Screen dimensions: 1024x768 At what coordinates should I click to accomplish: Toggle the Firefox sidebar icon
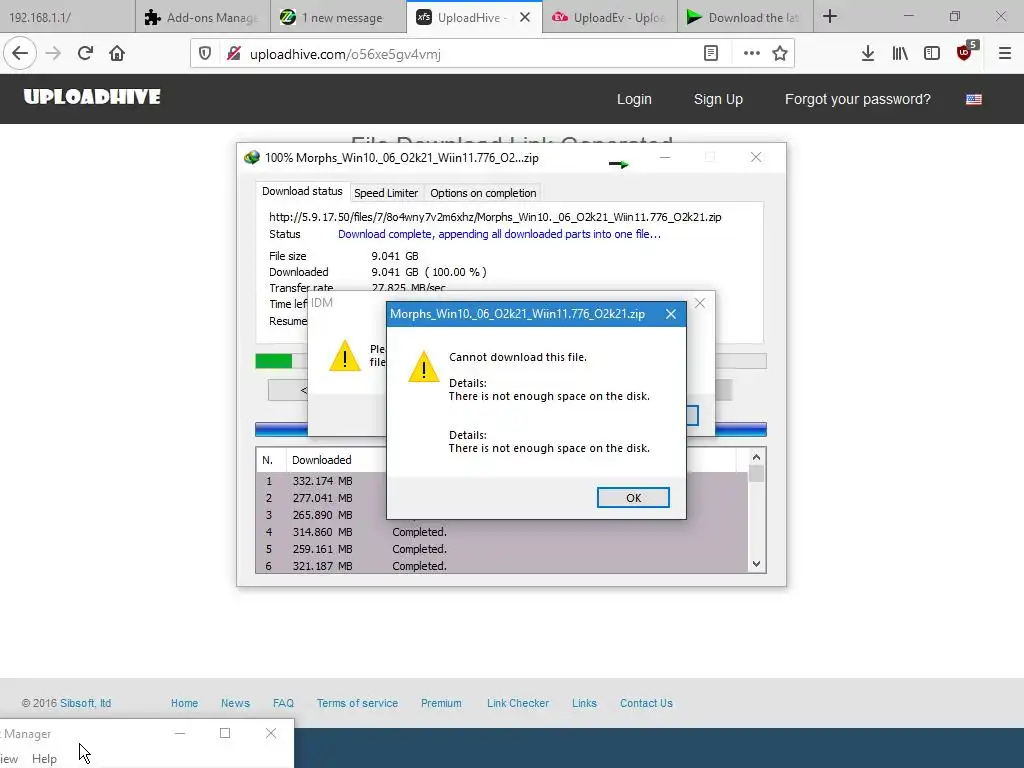932,54
